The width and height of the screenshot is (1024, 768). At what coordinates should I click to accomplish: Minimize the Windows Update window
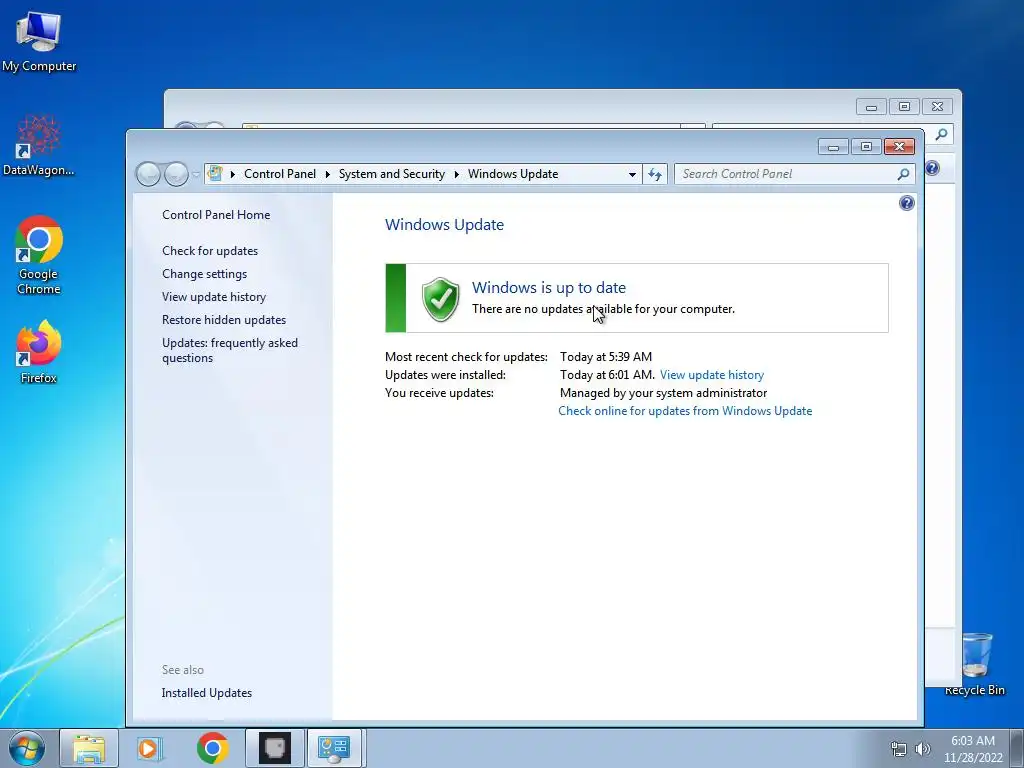(833, 147)
